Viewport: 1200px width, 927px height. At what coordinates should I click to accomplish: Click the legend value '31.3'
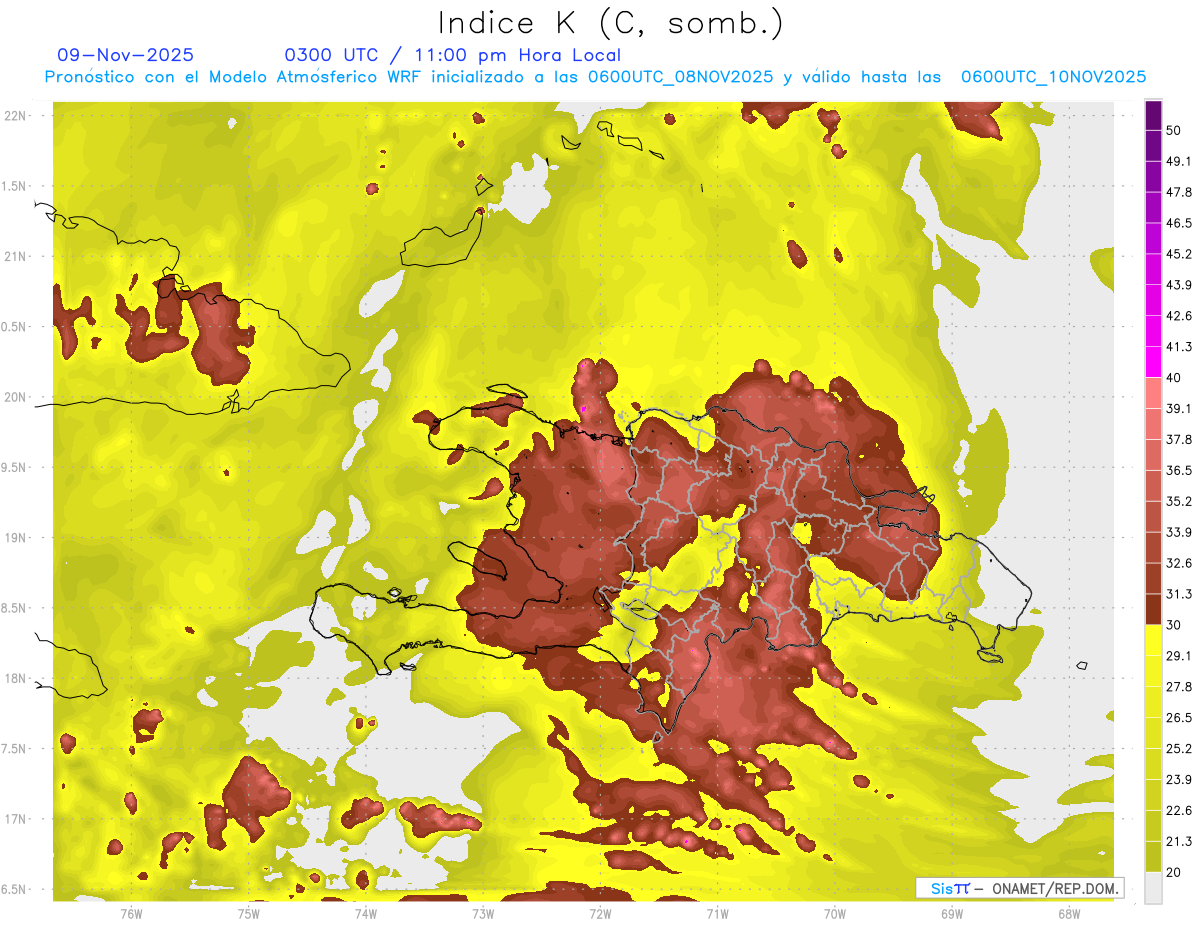(1178, 594)
